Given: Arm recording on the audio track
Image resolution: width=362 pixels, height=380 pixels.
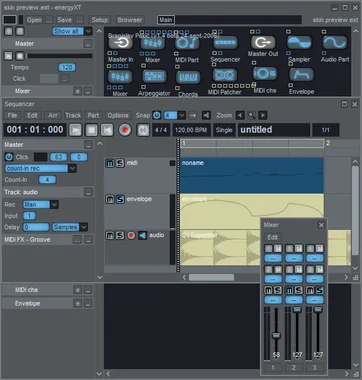Looking at the screenshot, I should [x=131, y=235].
